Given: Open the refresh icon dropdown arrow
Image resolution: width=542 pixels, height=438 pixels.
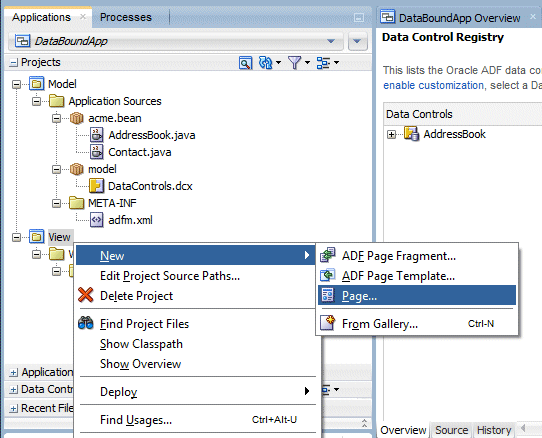Looking at the screenshot, I should [278, 63].
